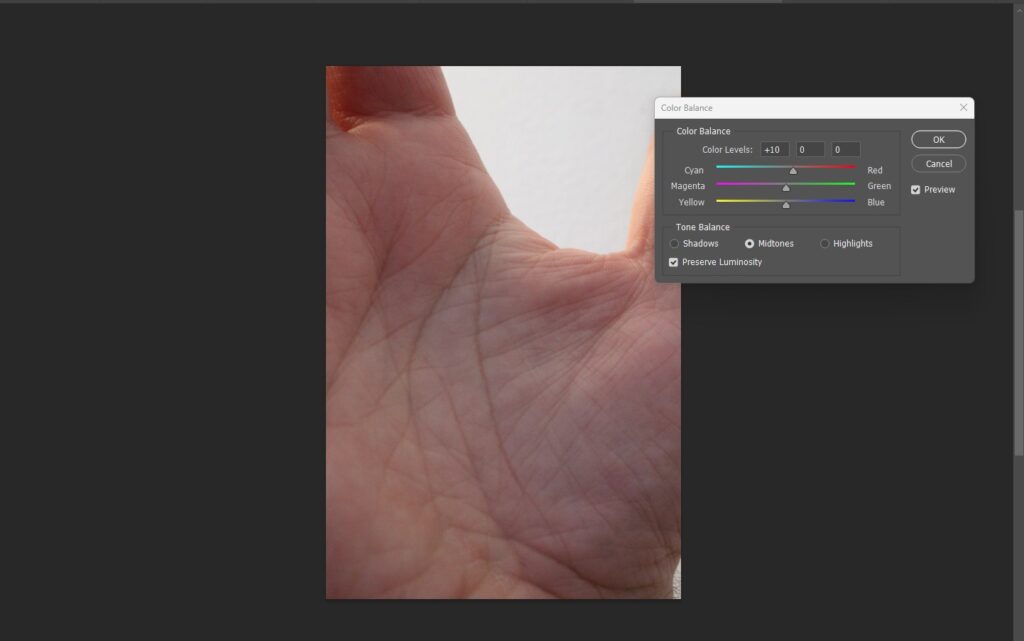Image resolution: width=1024 pixels, height=641 pixels.
Task: Click OK in Color Balance dialog
Action: (x=938, y=140)
